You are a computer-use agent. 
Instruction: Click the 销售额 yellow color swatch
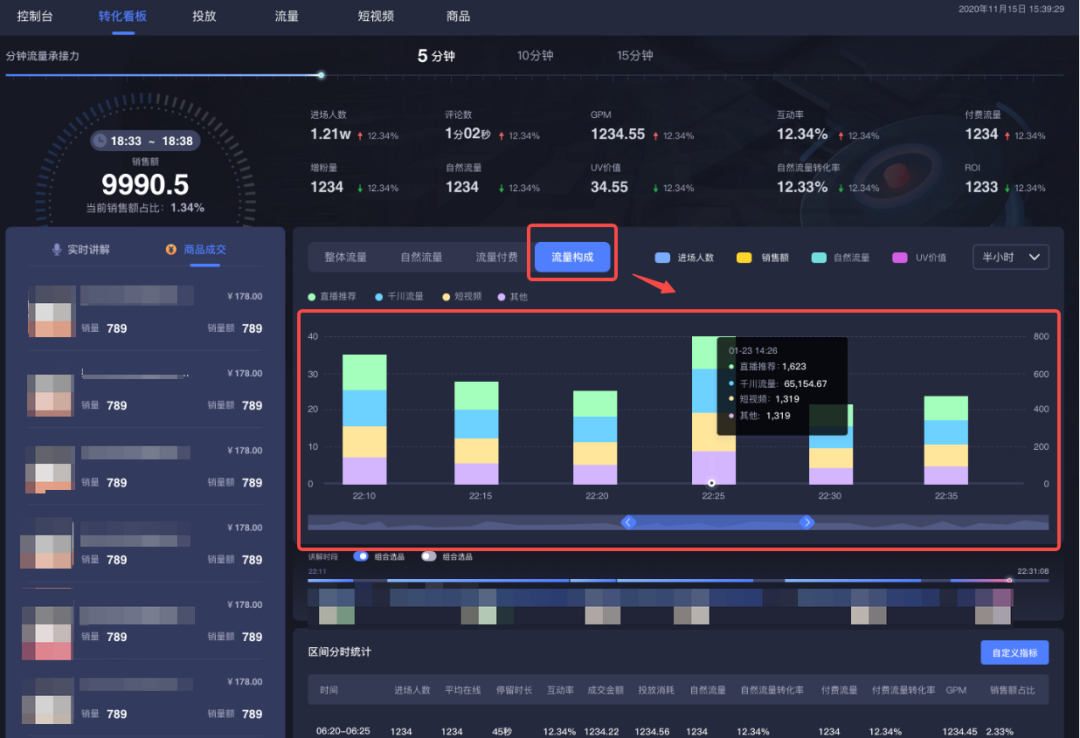coord(744,257)
